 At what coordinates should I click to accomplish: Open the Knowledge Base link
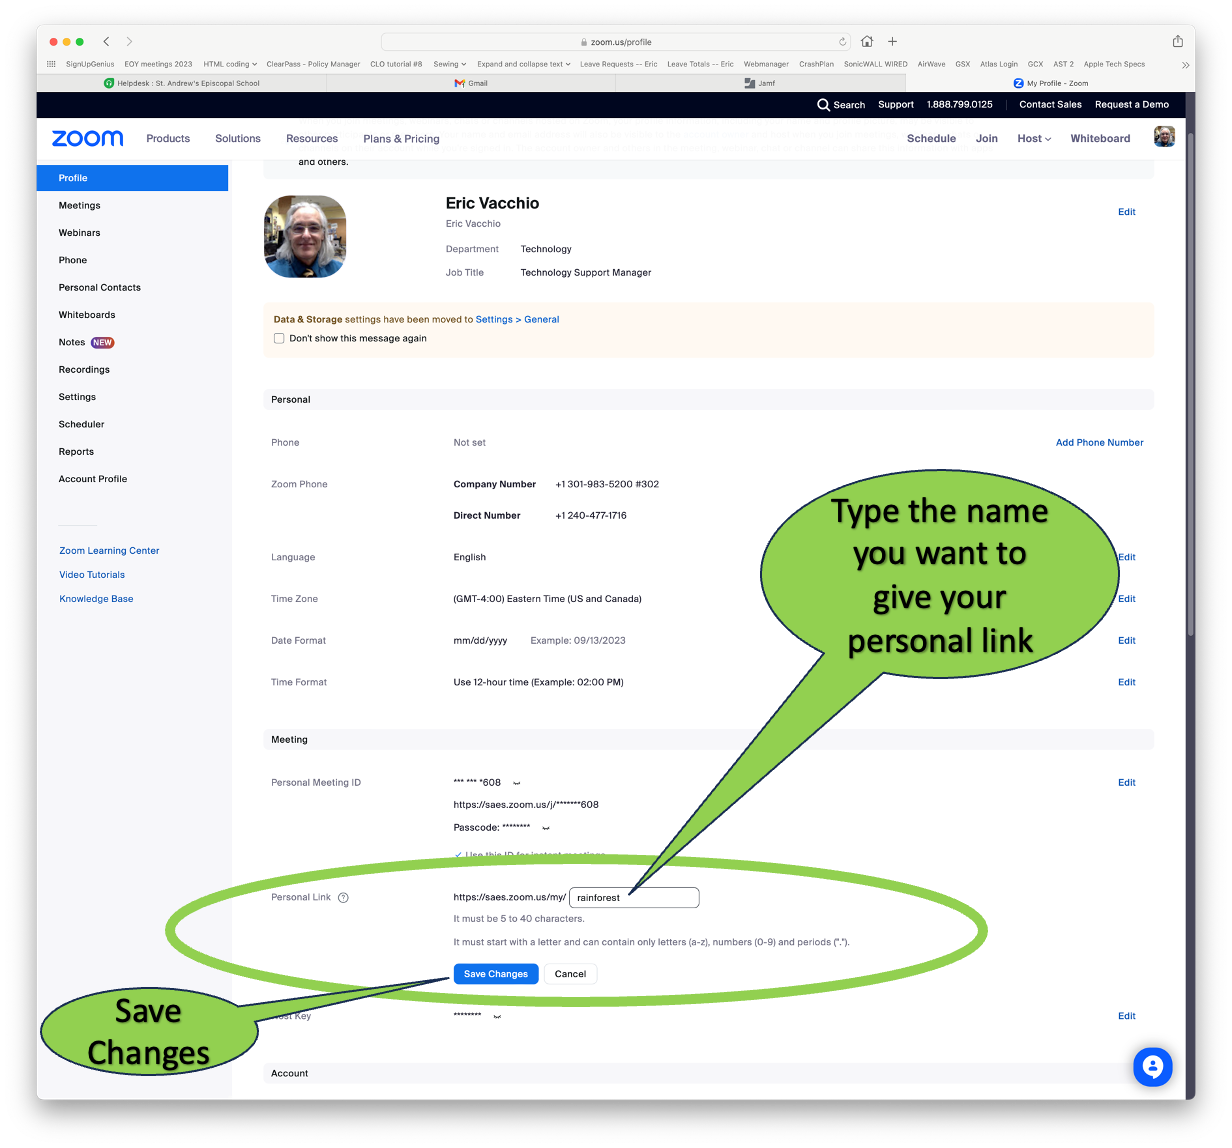pos(96,599)
